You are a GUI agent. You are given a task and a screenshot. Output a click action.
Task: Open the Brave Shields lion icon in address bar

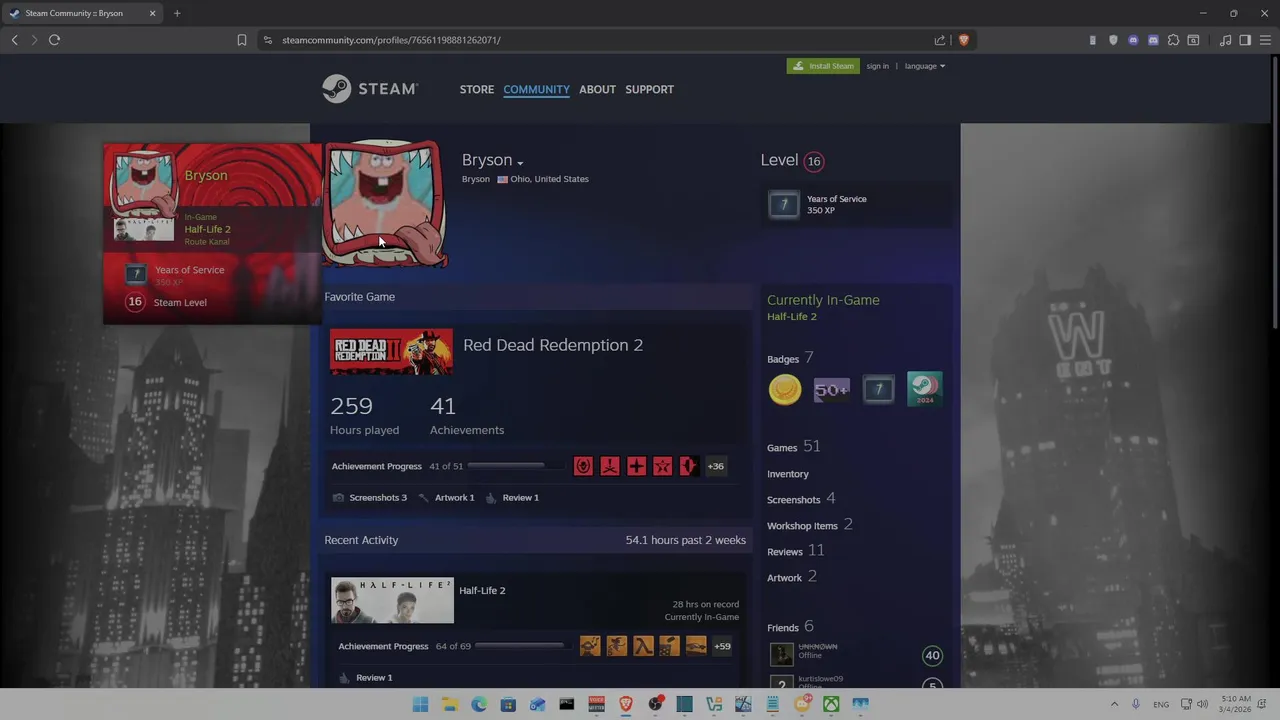(x=964, y=40)
